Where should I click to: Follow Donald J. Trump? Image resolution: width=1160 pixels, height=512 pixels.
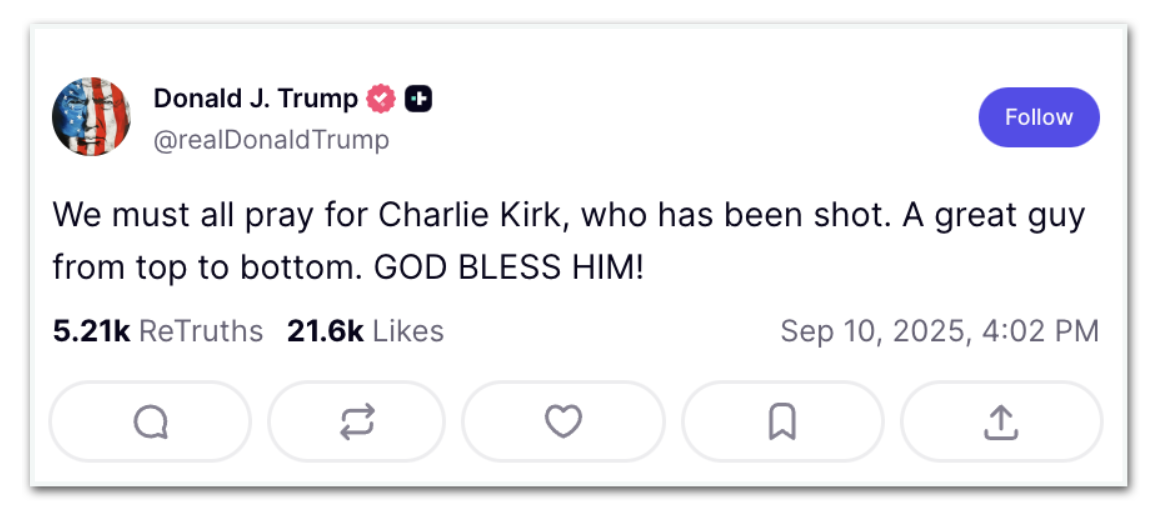pos(1038,117)
